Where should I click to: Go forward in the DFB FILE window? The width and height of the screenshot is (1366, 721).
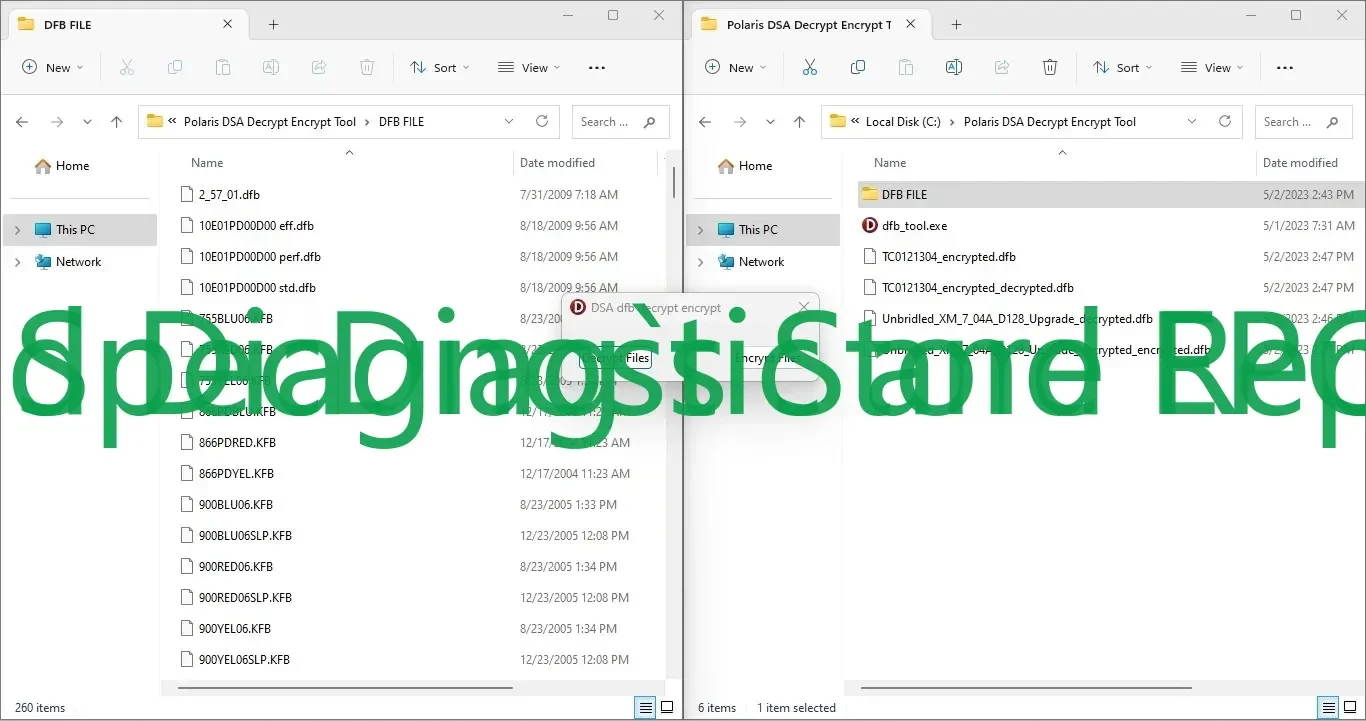pos(57,122)
